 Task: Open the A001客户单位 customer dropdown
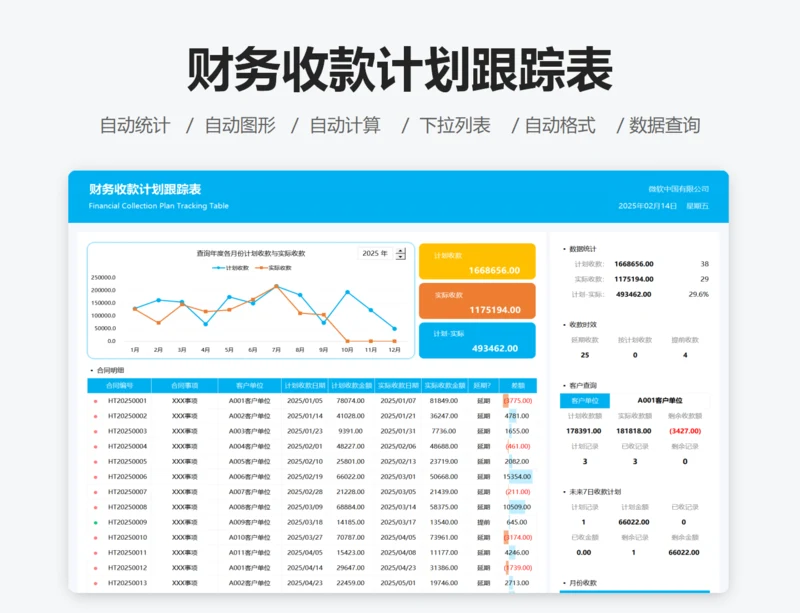click(661, 399)
